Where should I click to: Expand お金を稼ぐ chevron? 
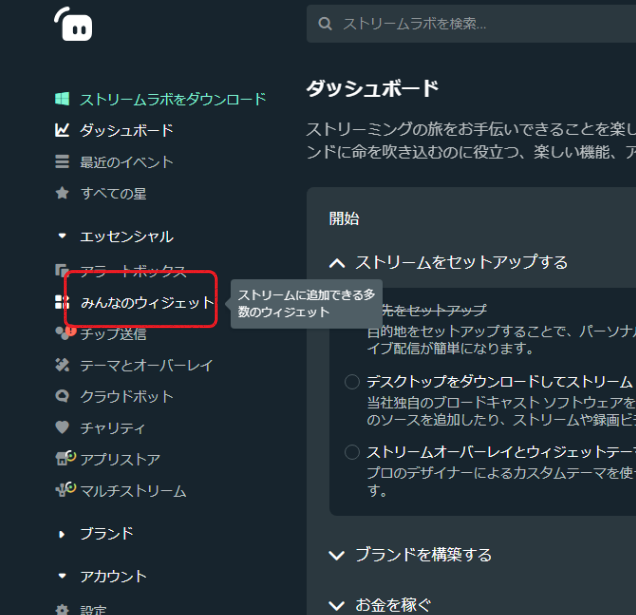[x=337, y=606]
